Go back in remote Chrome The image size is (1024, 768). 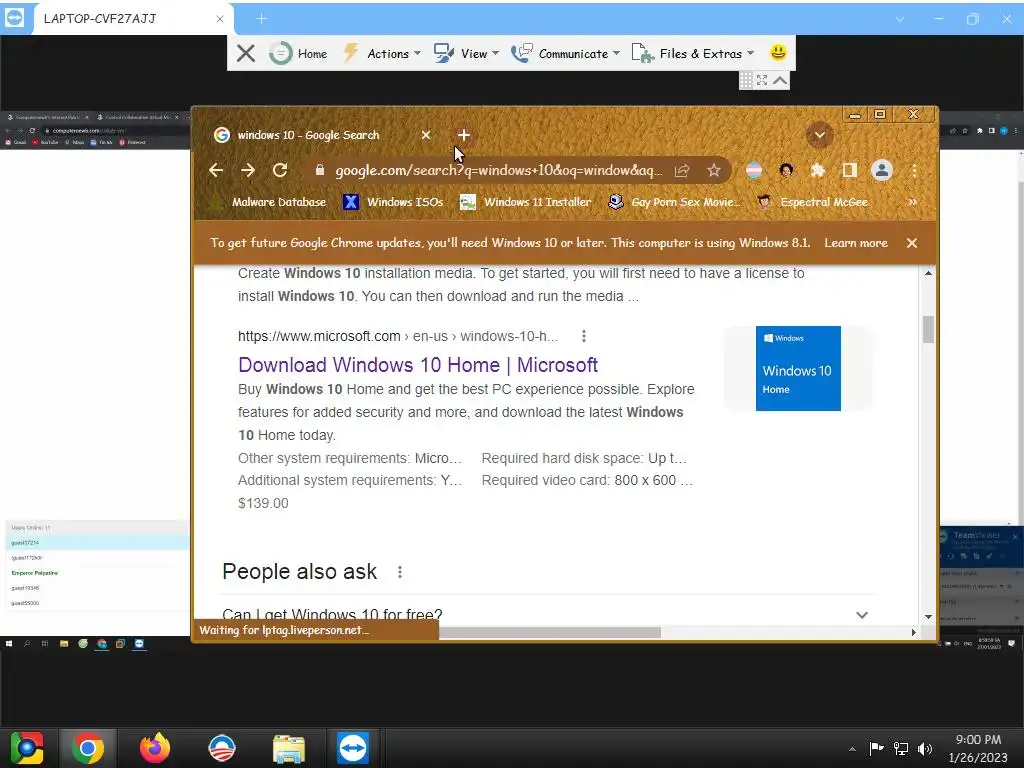tap(216, 170)
